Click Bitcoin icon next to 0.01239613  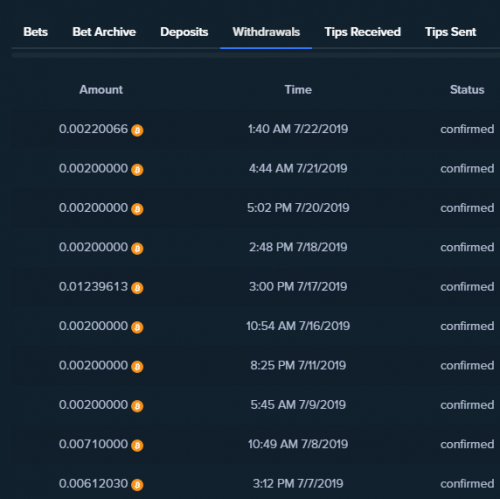tap(137, 288)
